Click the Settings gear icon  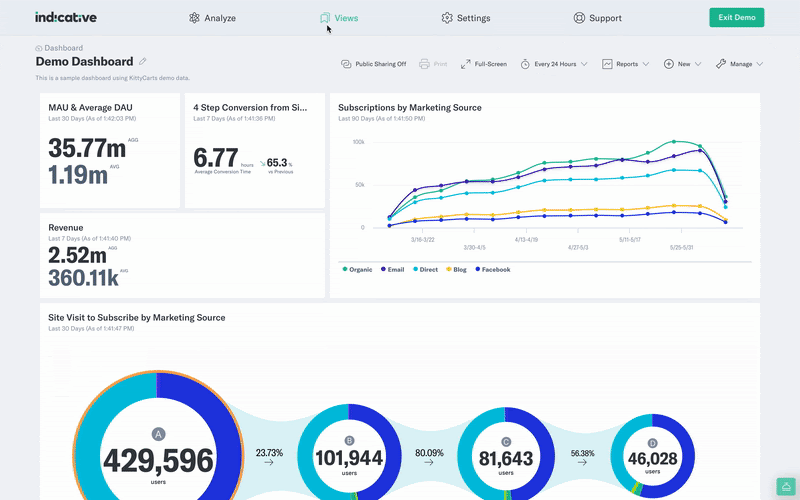447,18
